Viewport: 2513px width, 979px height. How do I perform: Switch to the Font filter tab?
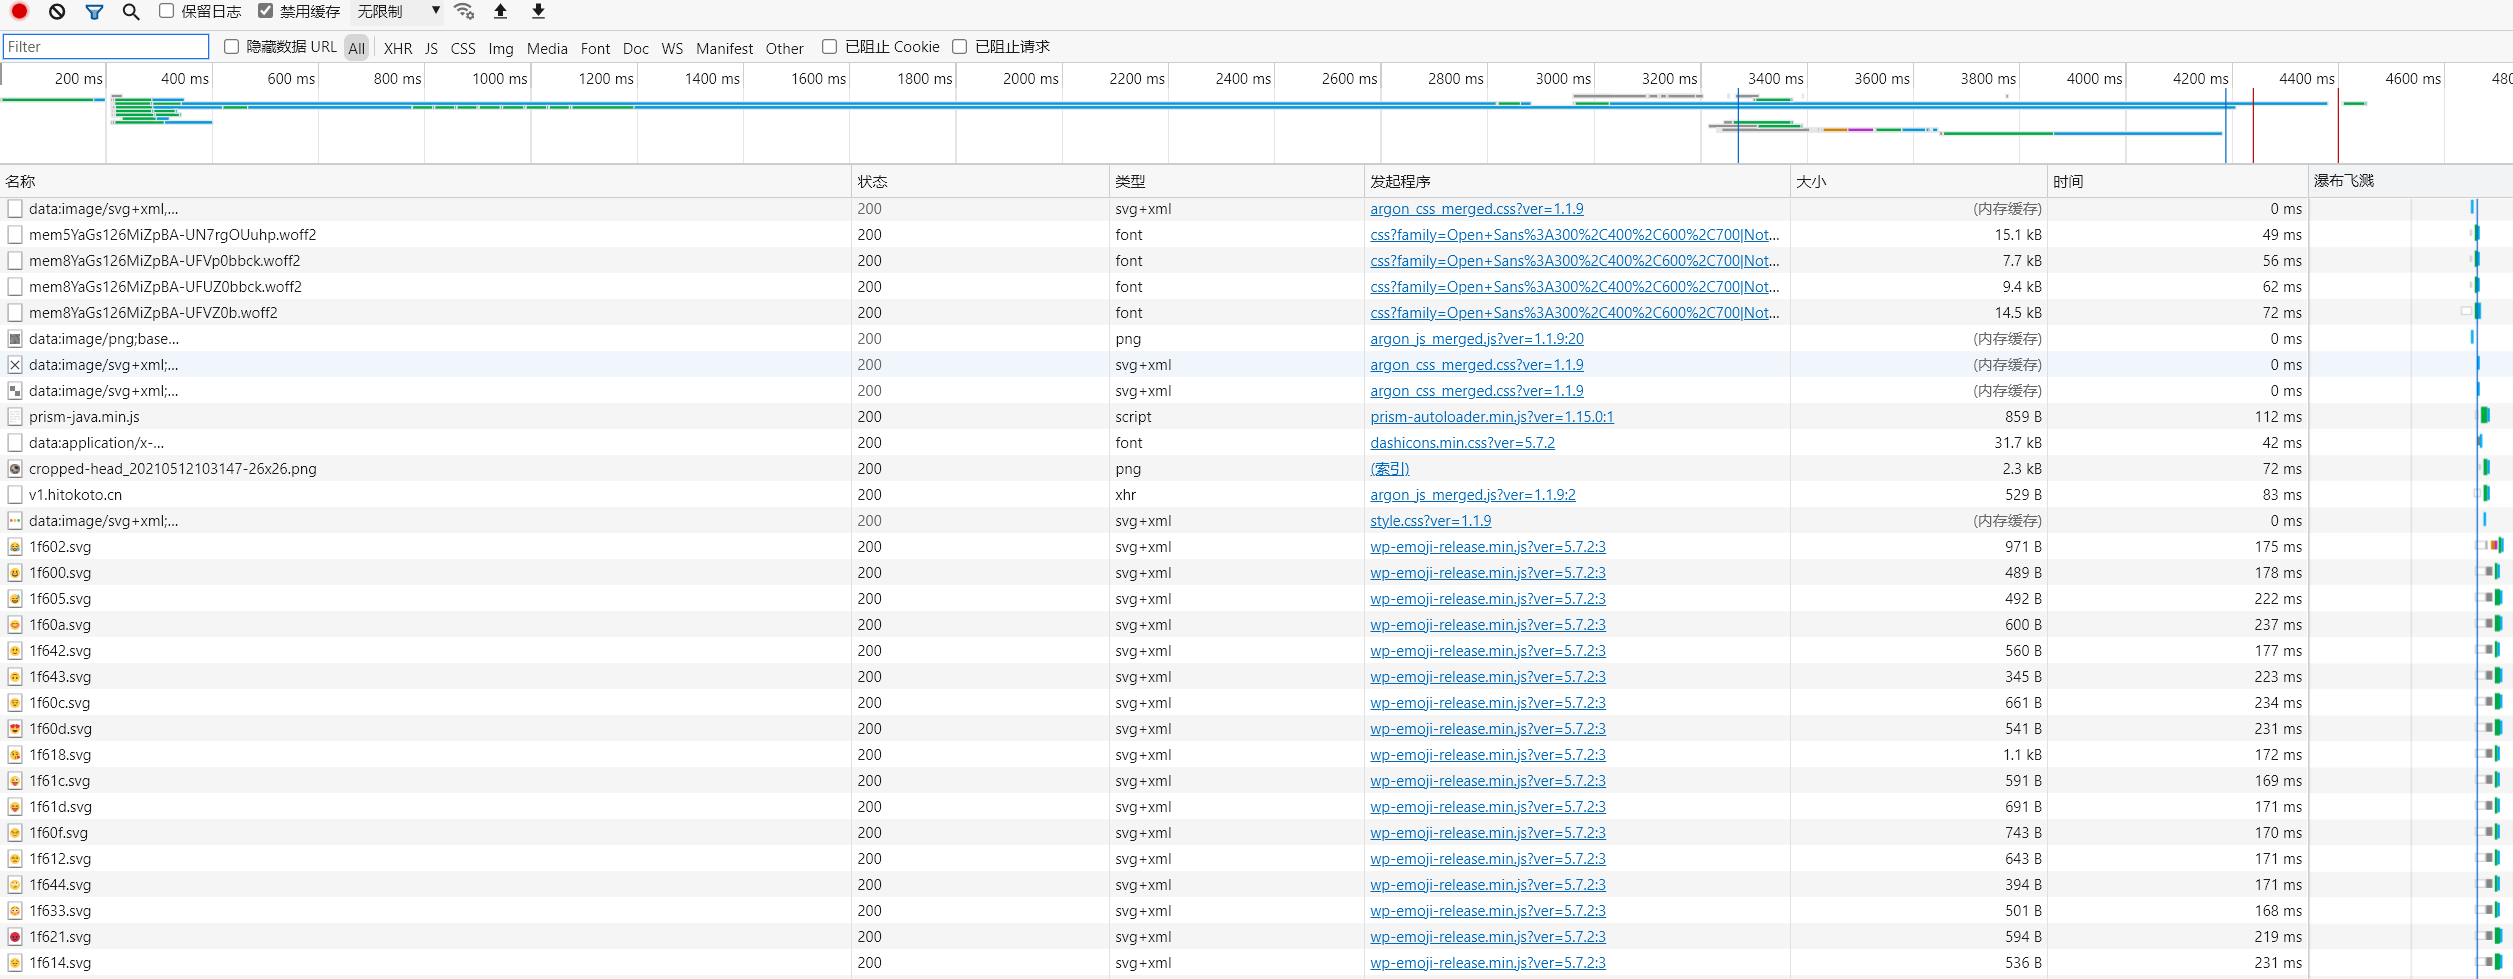coord(595,47)
